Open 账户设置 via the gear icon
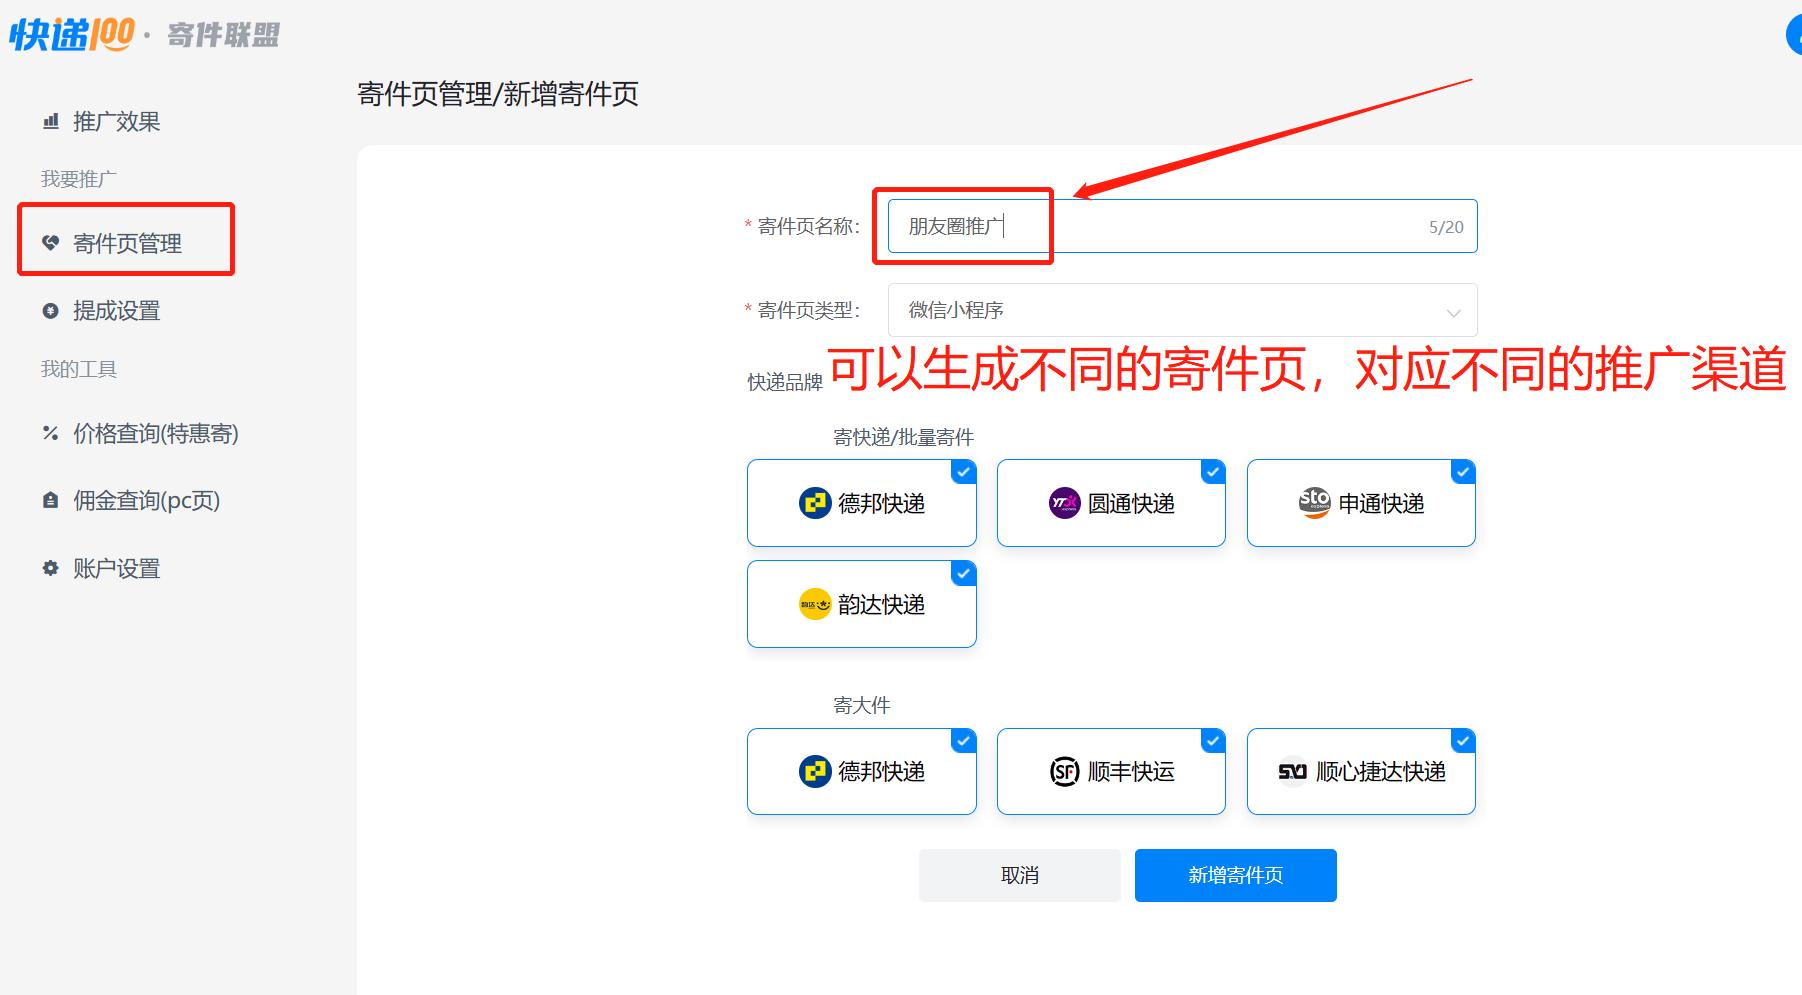The image size is (1802, 995). click(49, 568)
